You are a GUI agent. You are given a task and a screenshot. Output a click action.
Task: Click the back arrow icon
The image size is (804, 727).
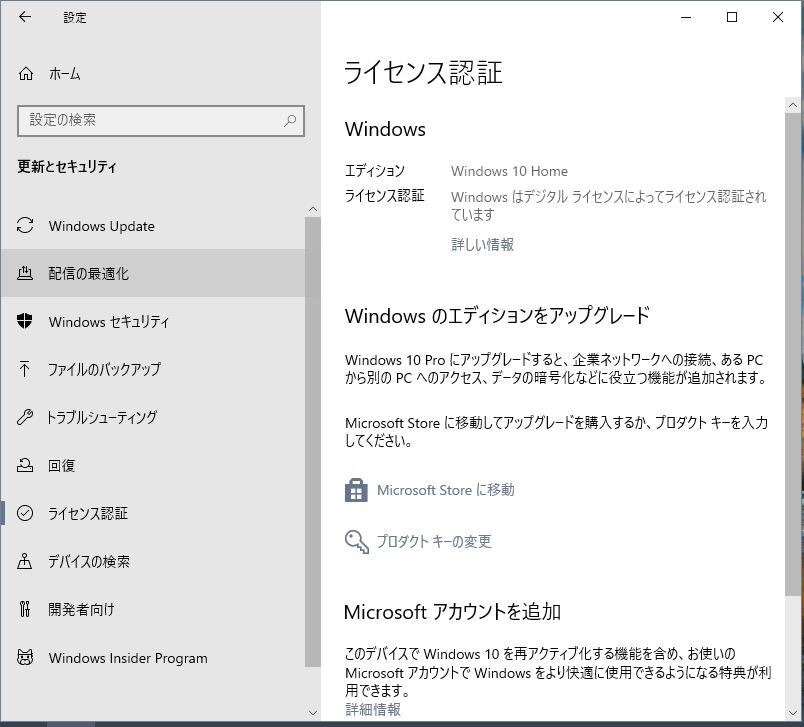pyautogui.click(x=25, y=17)
